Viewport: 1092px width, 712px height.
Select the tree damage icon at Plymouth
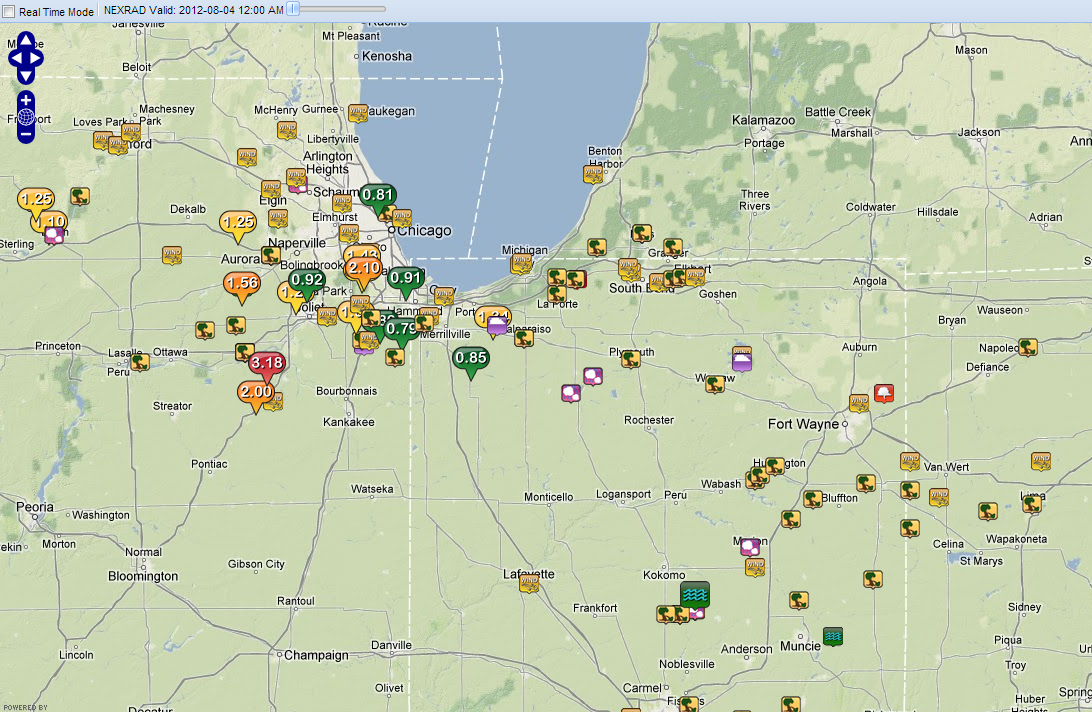coord(631,359)
